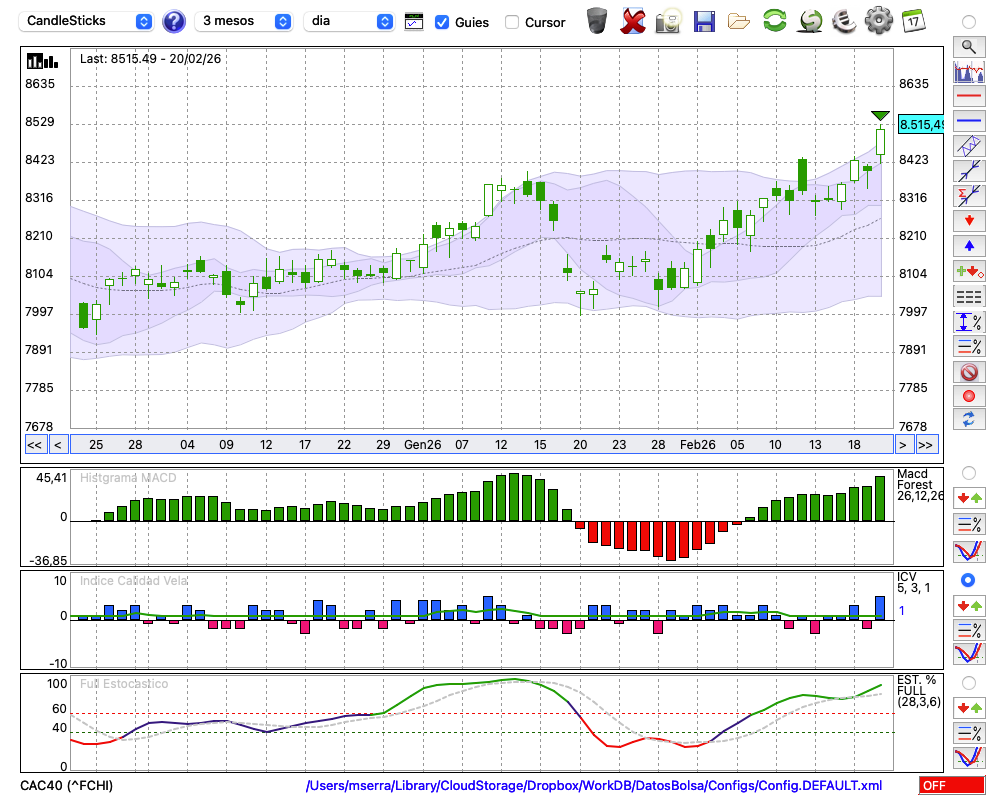Open settings with the gear icon

point(878,21)
